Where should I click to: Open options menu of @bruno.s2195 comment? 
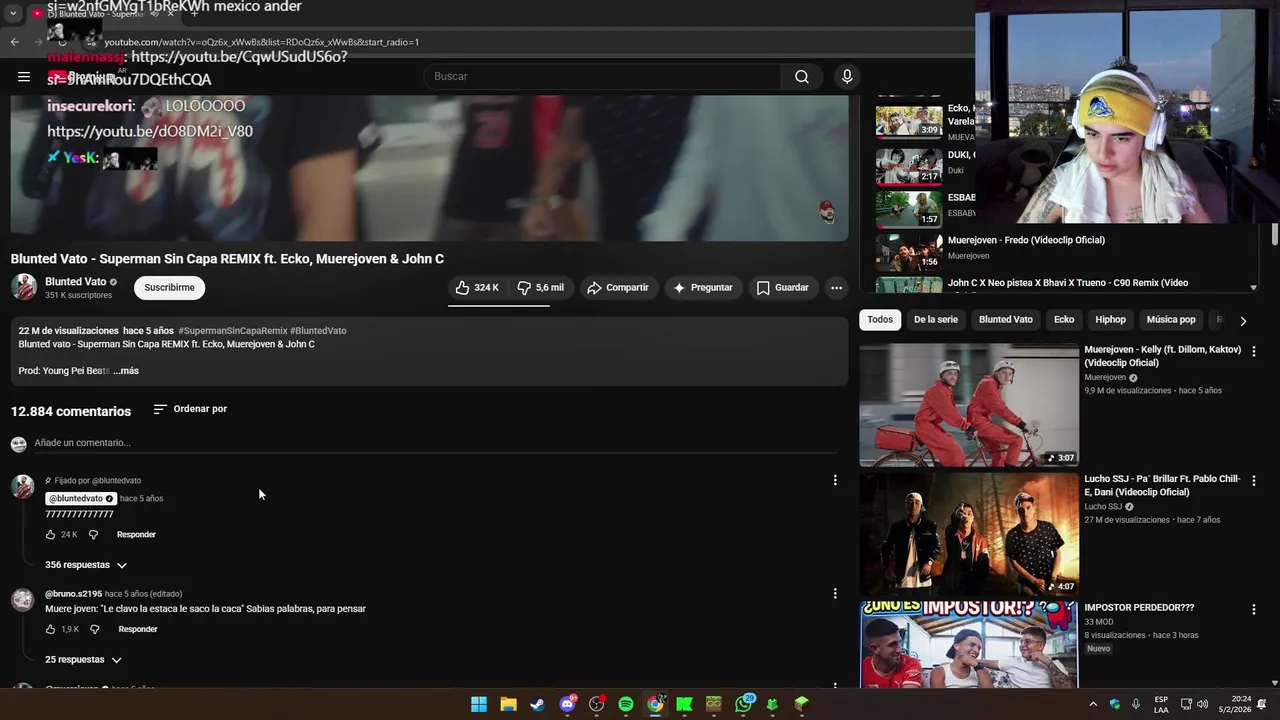[x=835, y=594]
